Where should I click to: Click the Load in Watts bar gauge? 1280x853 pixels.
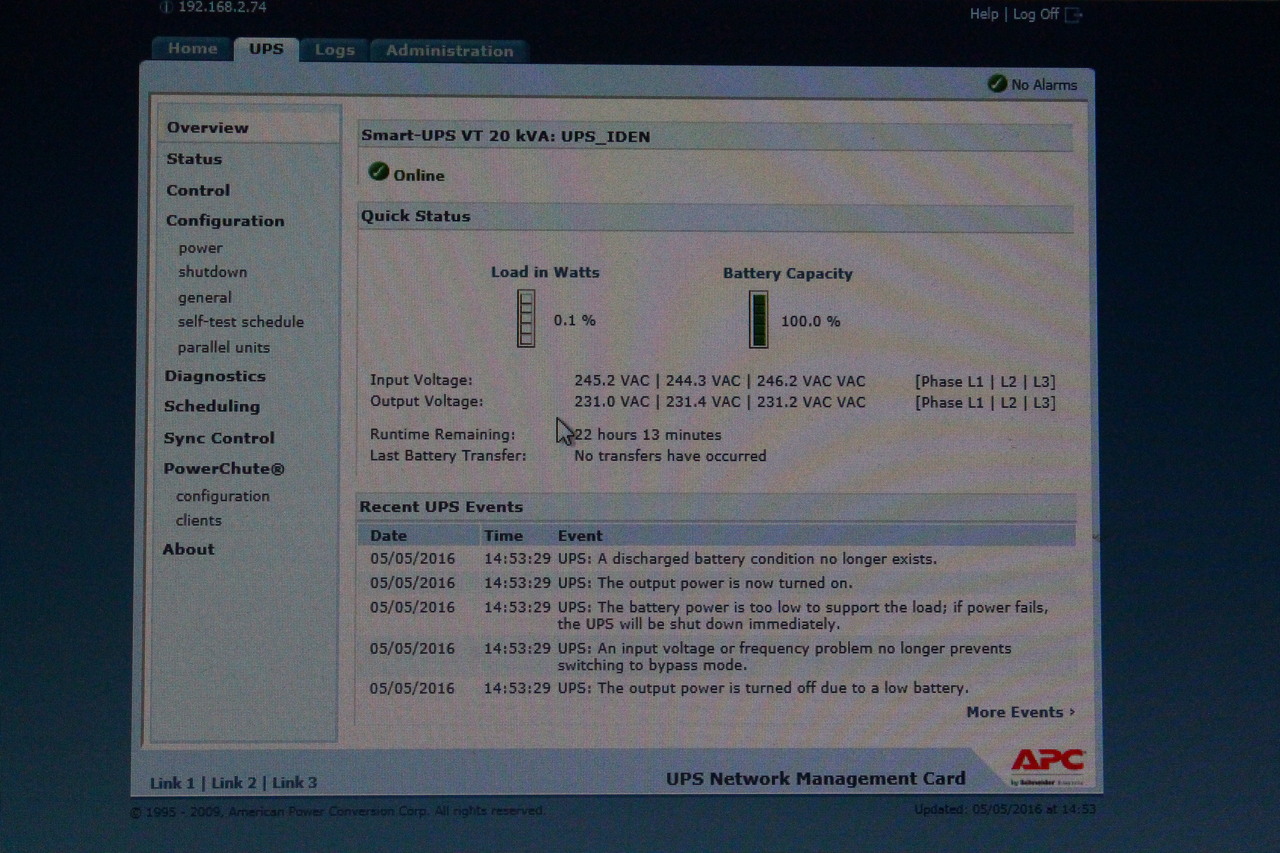[526, 319]
